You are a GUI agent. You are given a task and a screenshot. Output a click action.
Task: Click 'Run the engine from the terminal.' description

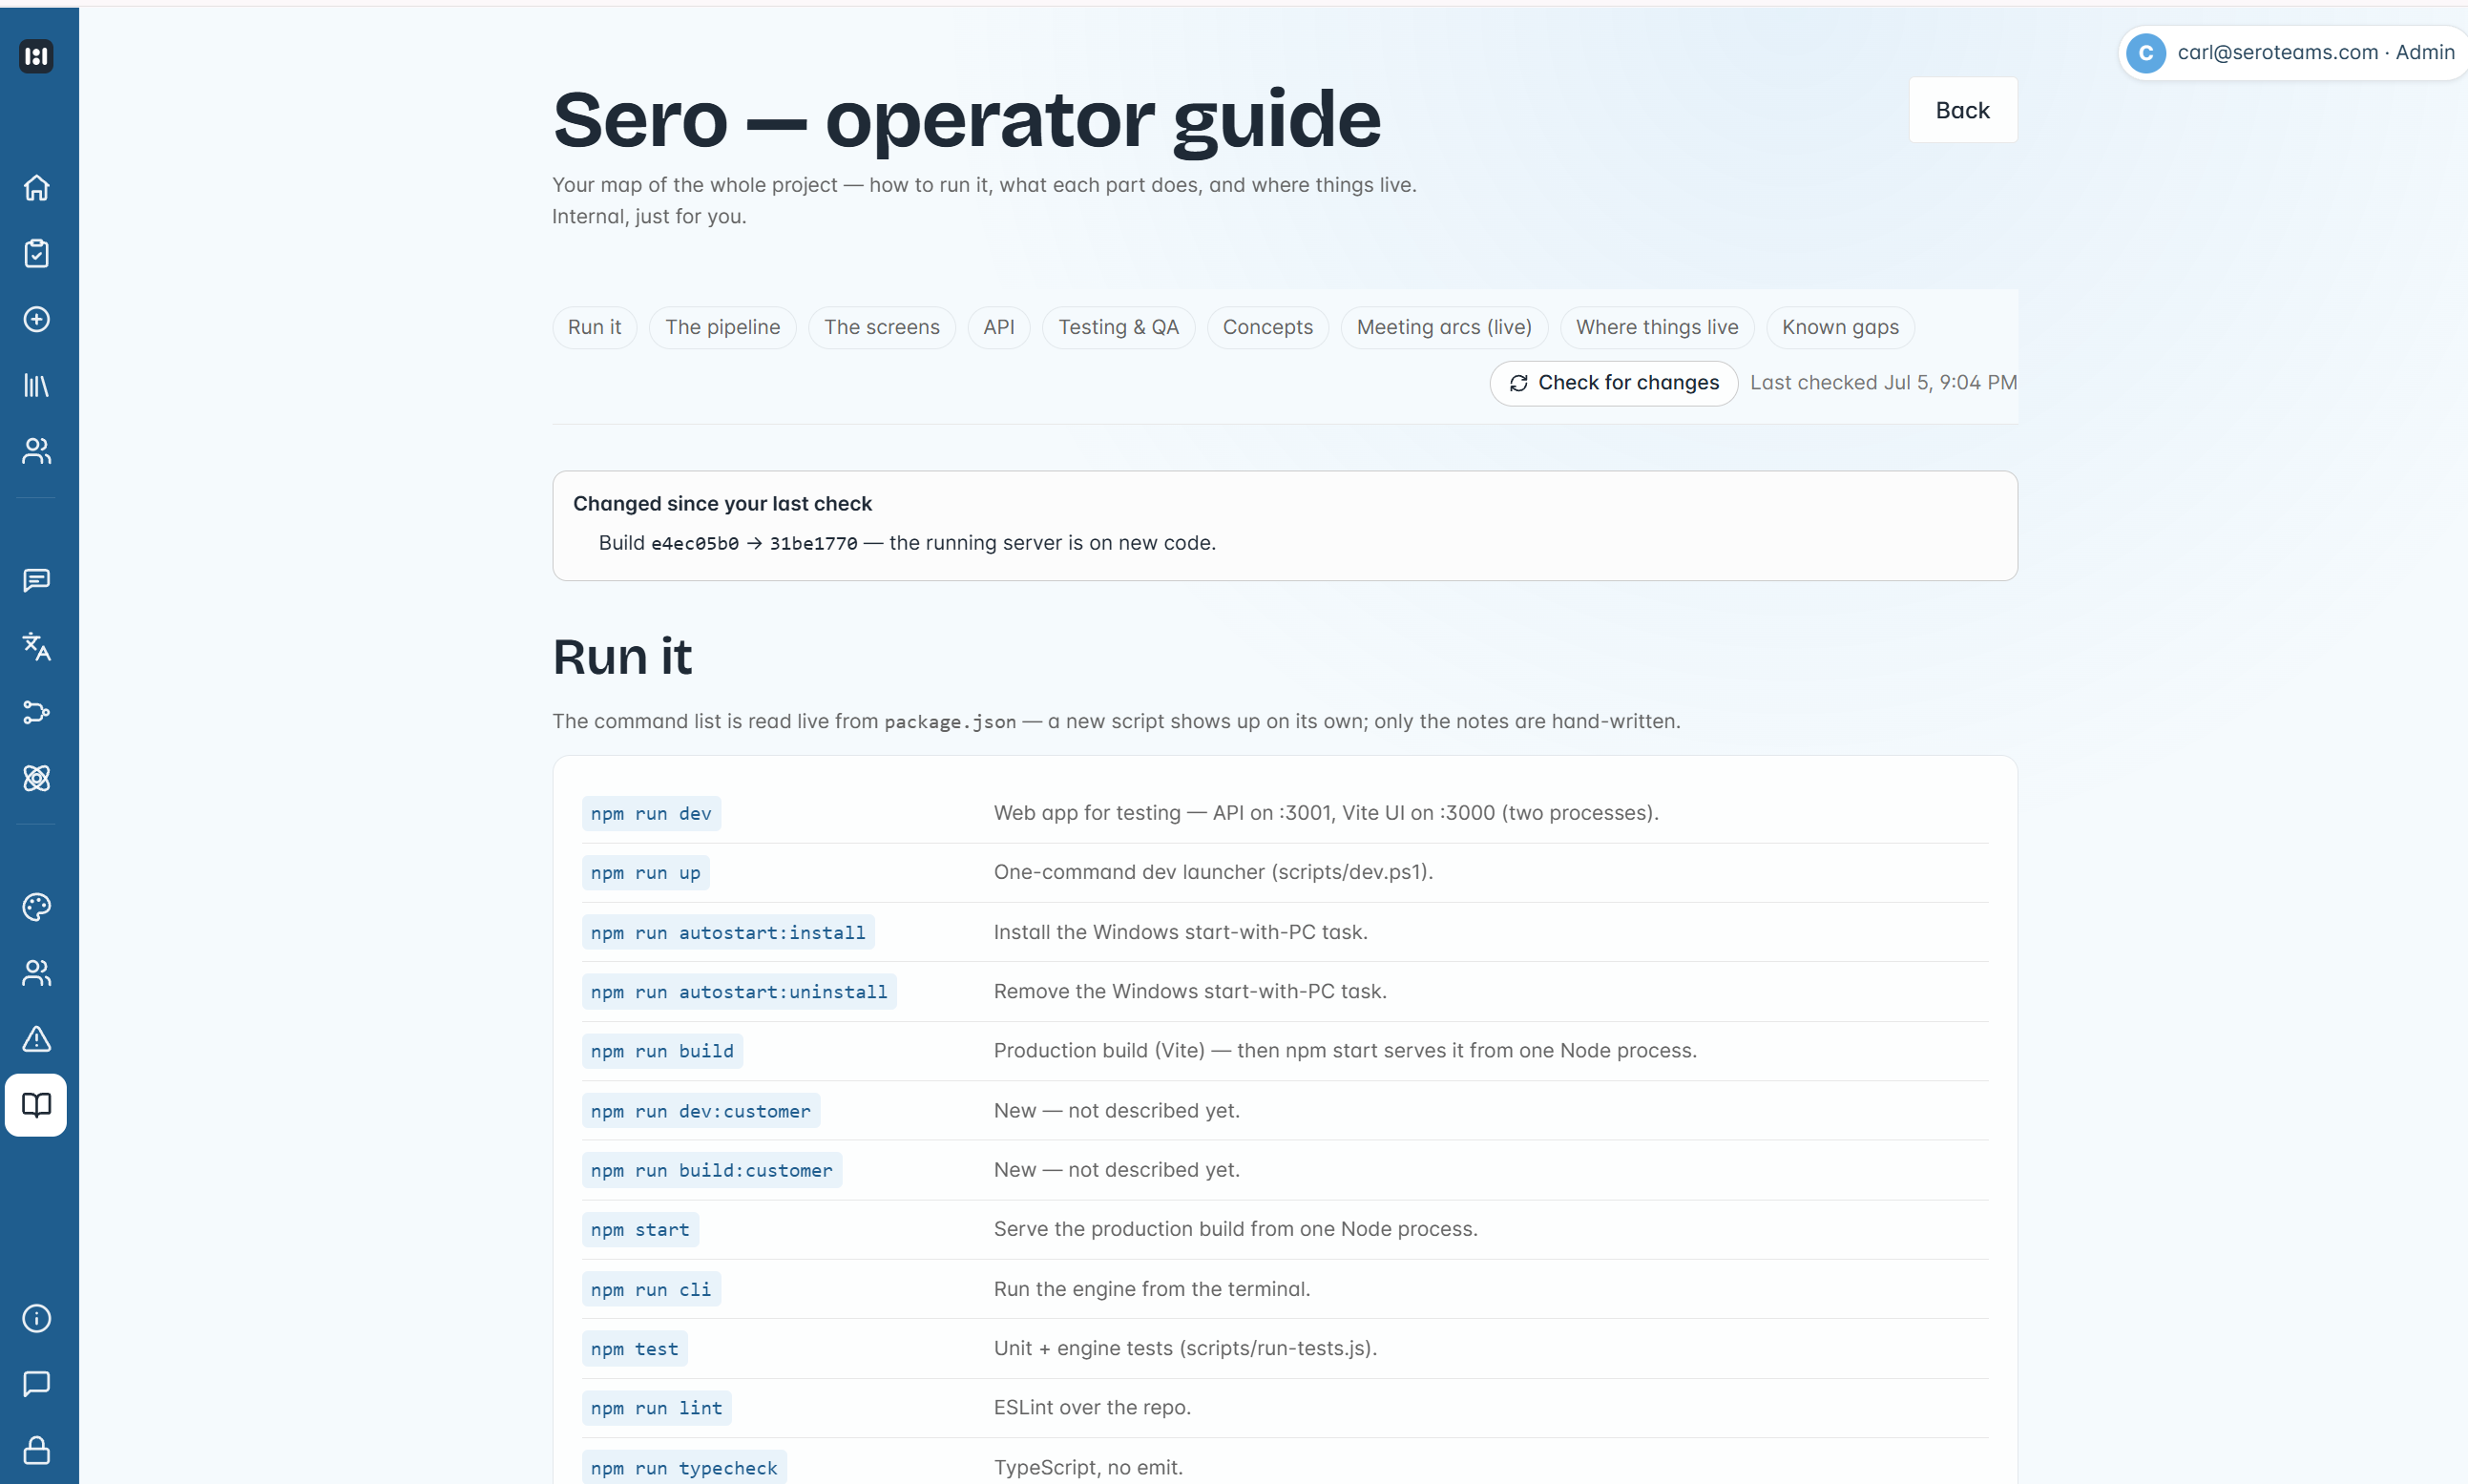(x=1152, y=1289)
